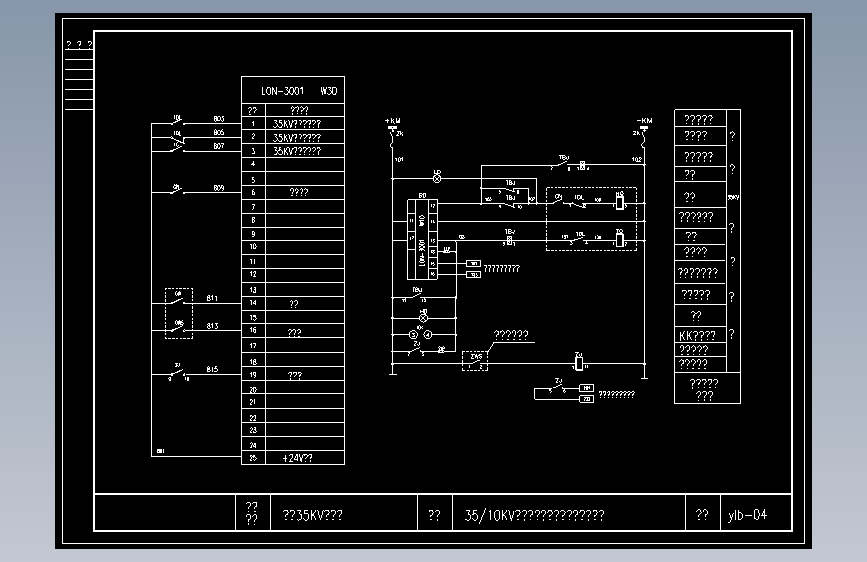This screenshot has height=562, width=867.
Task: Click the LD indicator lamp symbol
Action: pos(437,179)
